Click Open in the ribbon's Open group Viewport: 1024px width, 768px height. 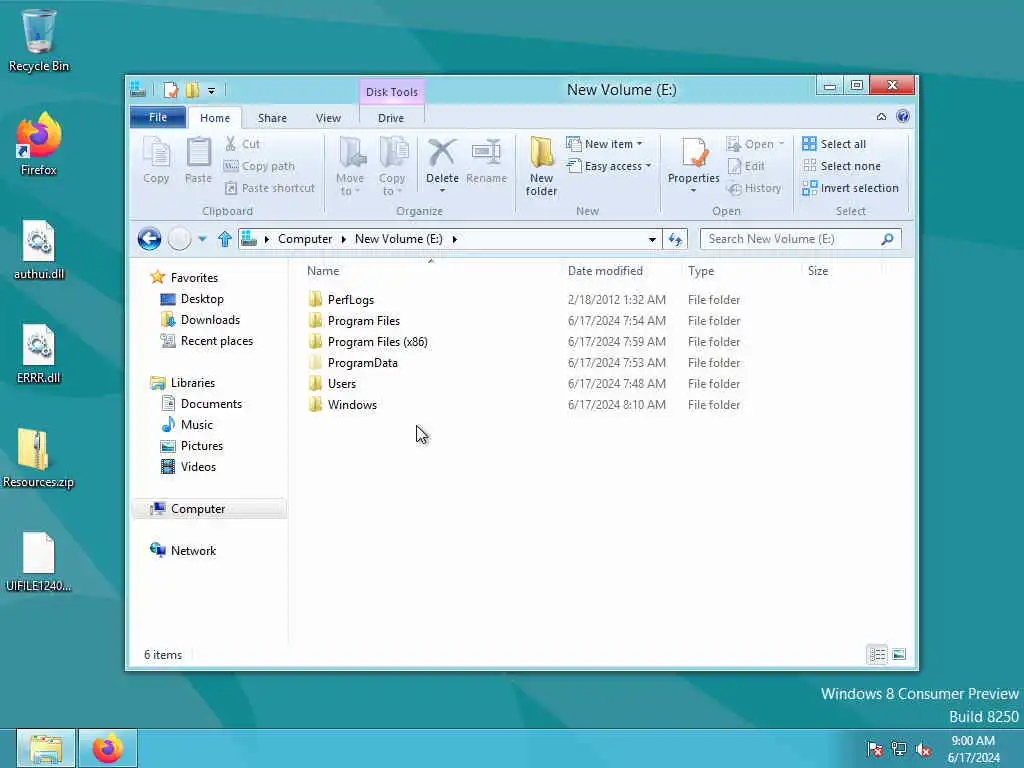(755, 144)
